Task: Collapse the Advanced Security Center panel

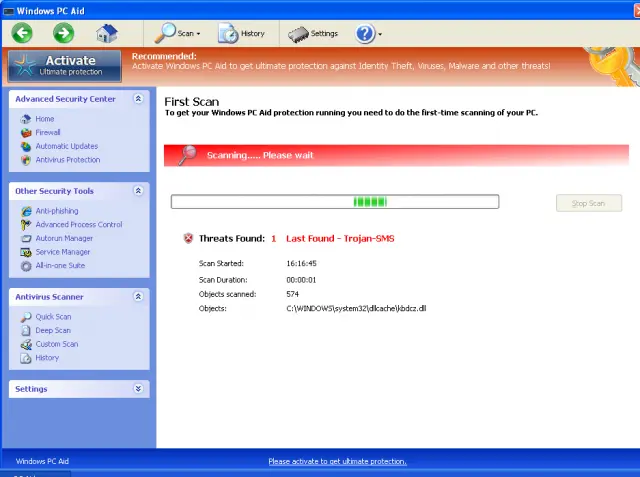Action: pyautogui.click(x=138, y=99)
